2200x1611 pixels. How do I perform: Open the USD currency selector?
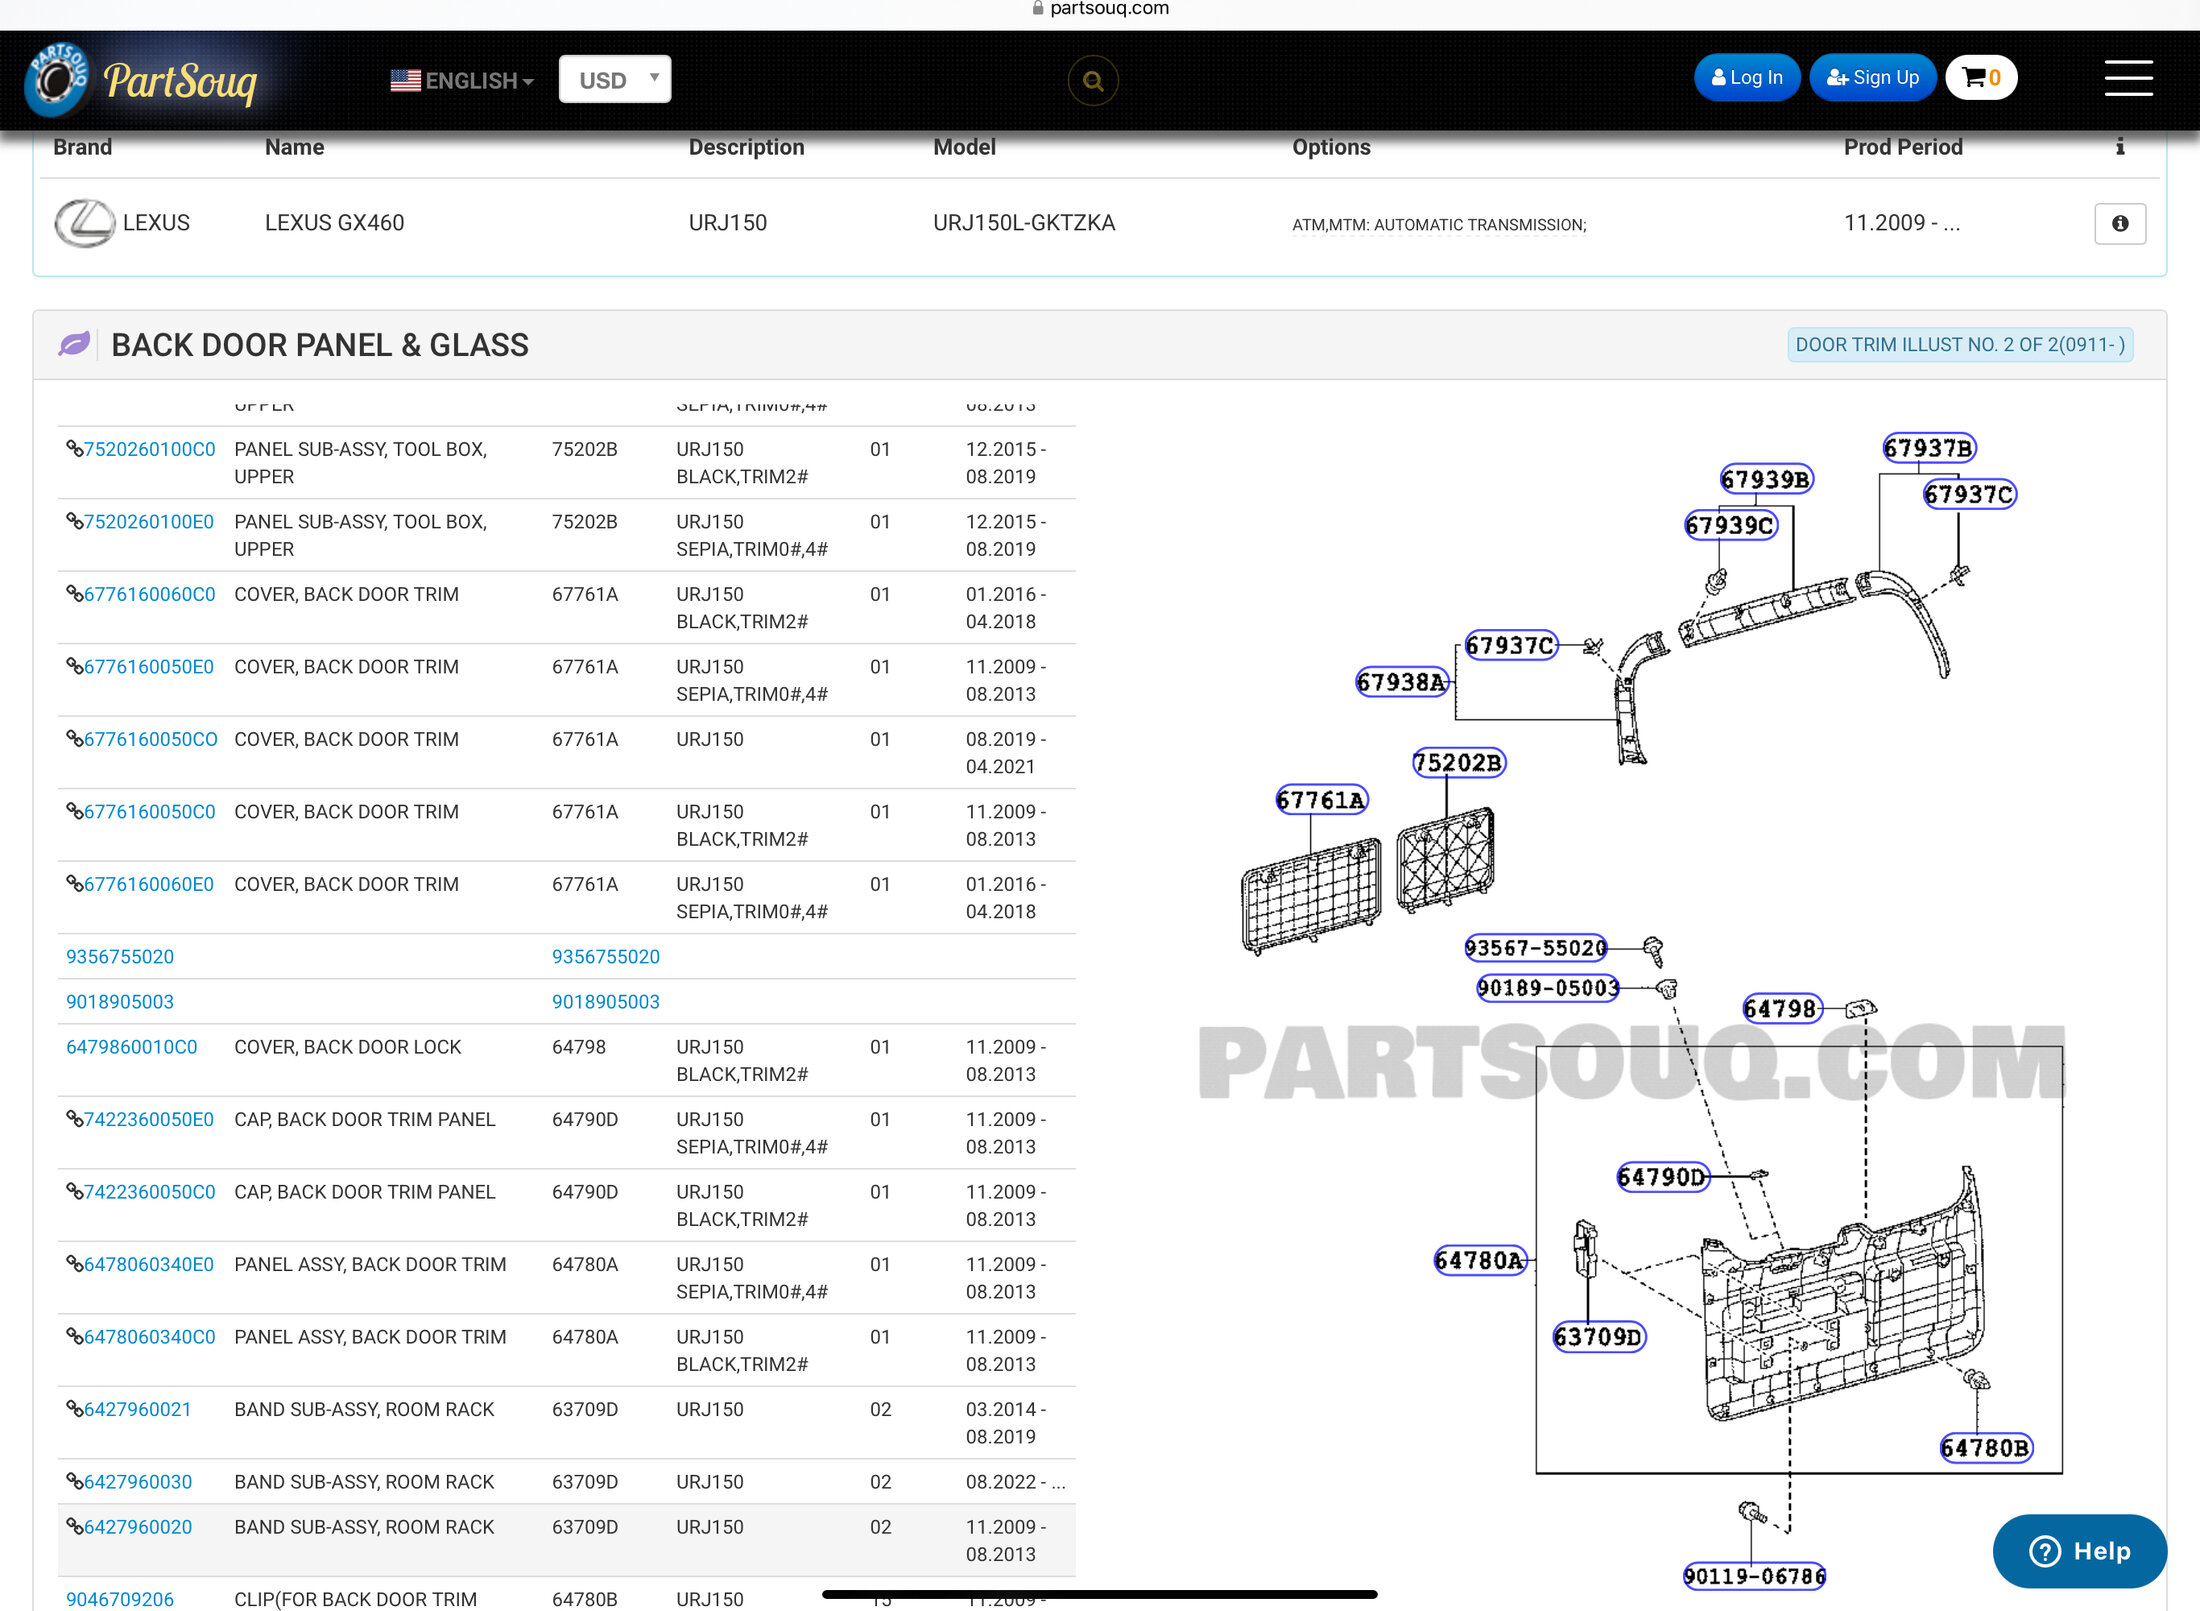[615, 79]
